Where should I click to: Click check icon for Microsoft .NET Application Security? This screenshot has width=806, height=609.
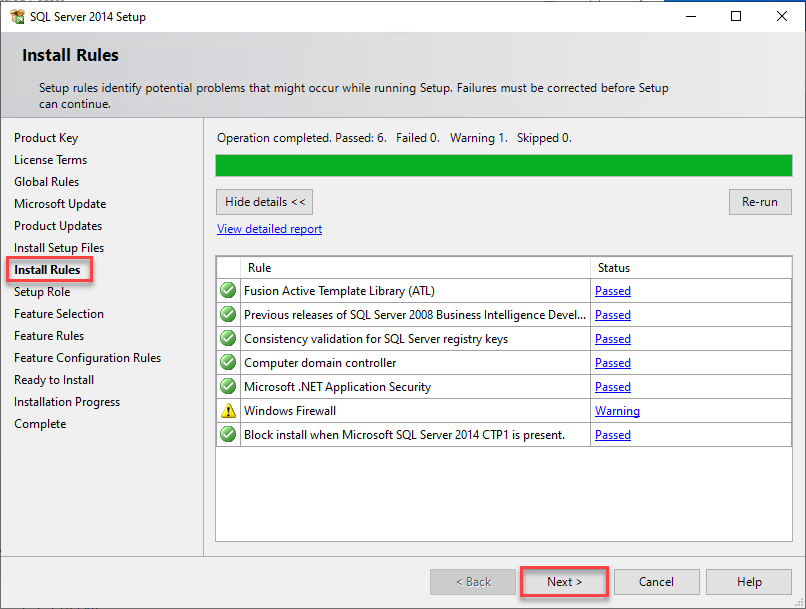coord(228,386)
